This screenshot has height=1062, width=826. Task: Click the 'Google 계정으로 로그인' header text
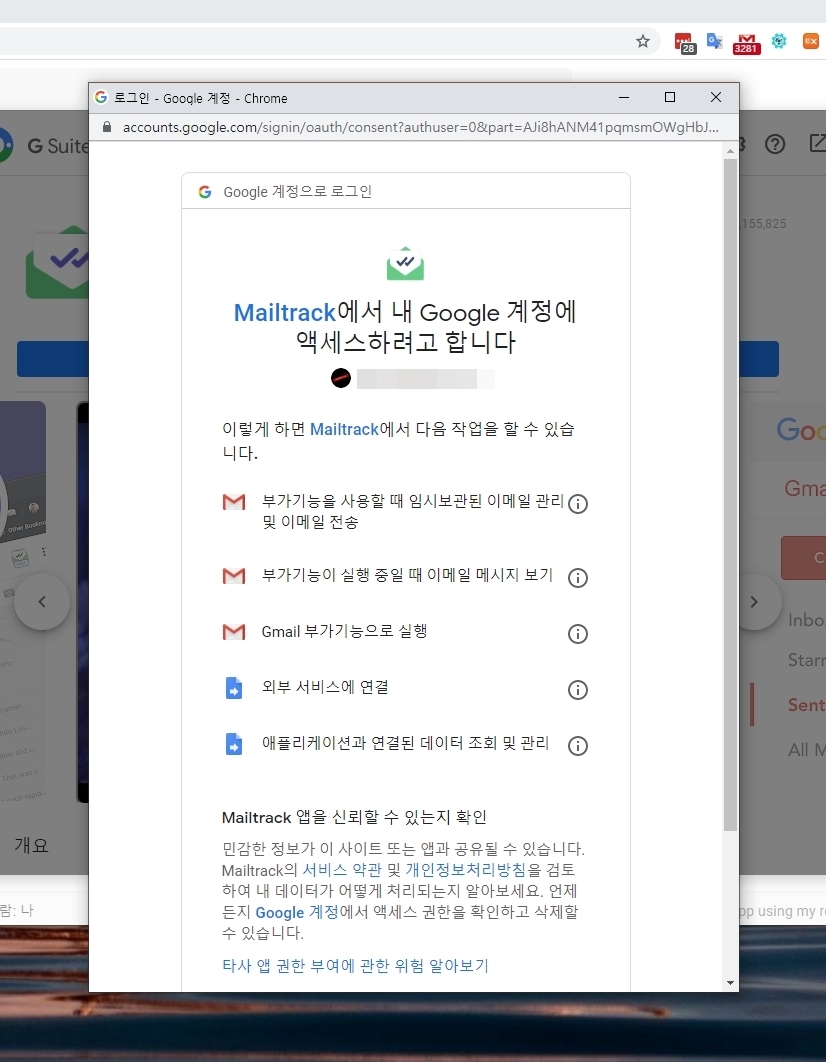[x=297, y=192]
